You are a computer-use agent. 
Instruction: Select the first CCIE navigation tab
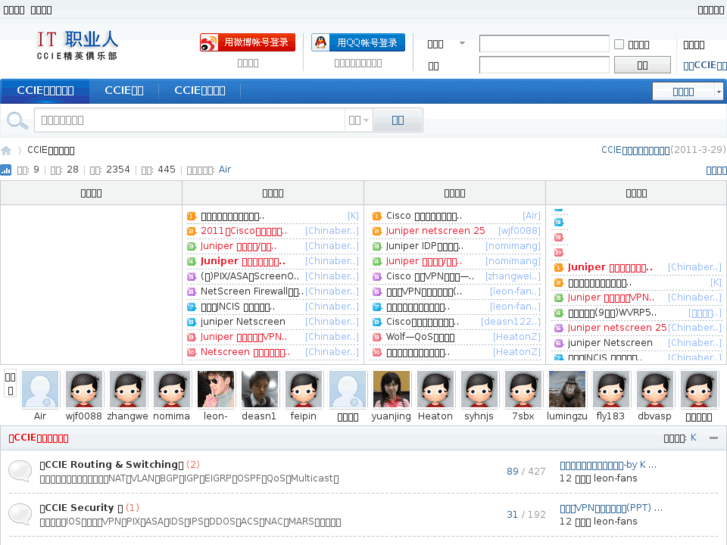(45, 90)
